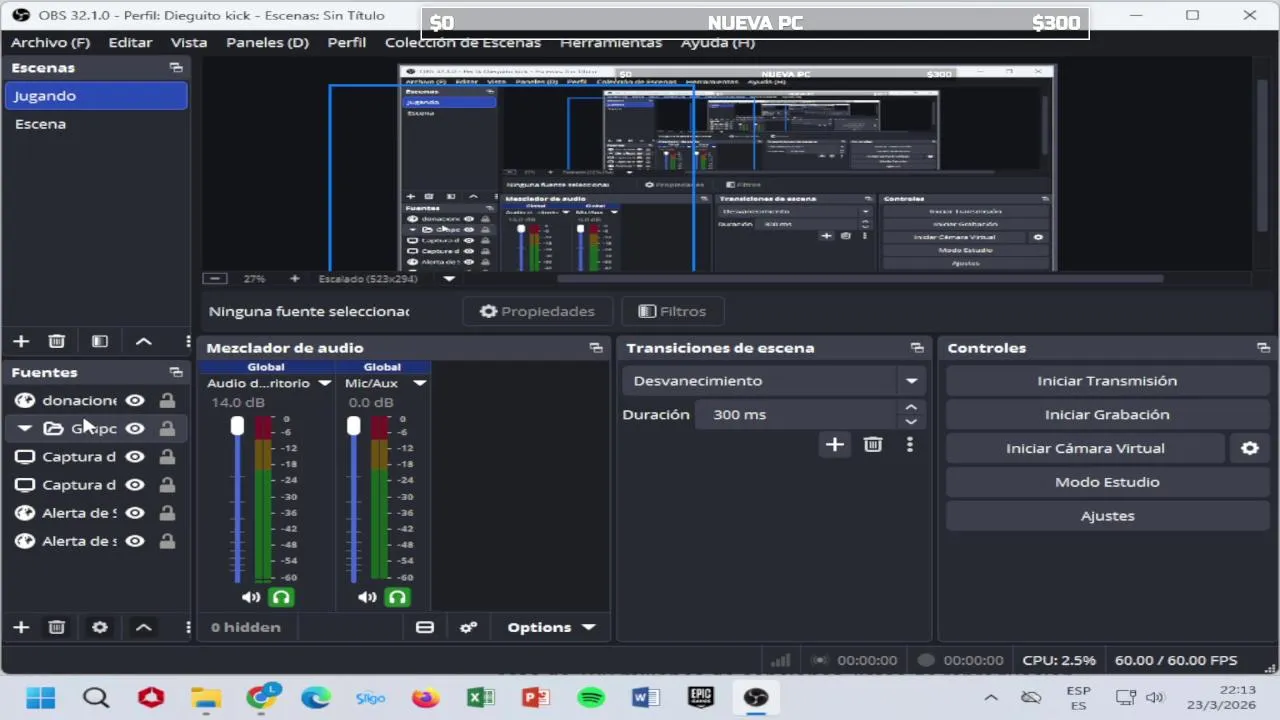Open Spotify from the taskbar
This screenshot has width=1280, height=720.
pyautogui.click(x=591, y=697)
